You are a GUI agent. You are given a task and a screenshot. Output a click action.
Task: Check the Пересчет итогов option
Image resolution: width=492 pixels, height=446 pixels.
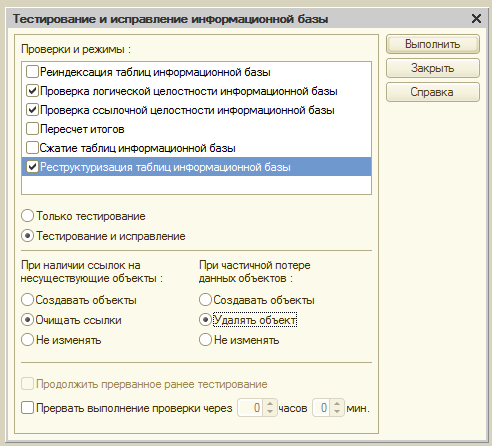click(32, 129)
